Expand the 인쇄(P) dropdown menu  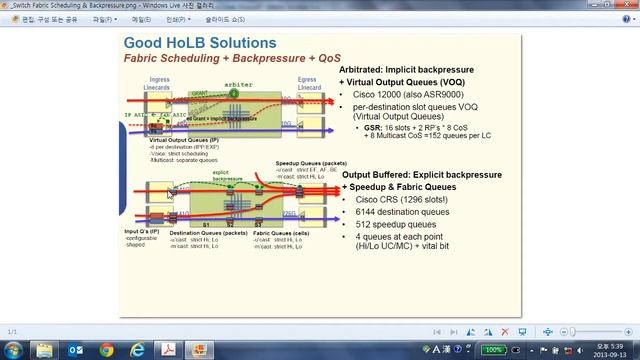tap(178, 19)
